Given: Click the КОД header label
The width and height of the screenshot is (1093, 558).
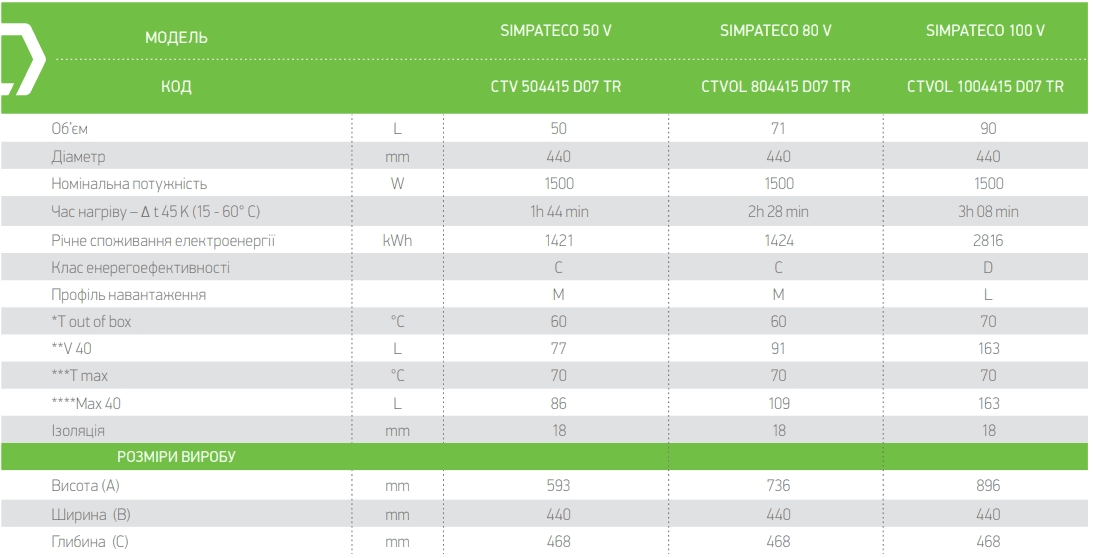Looking at the screenshot, I should (x=176, y=86).
